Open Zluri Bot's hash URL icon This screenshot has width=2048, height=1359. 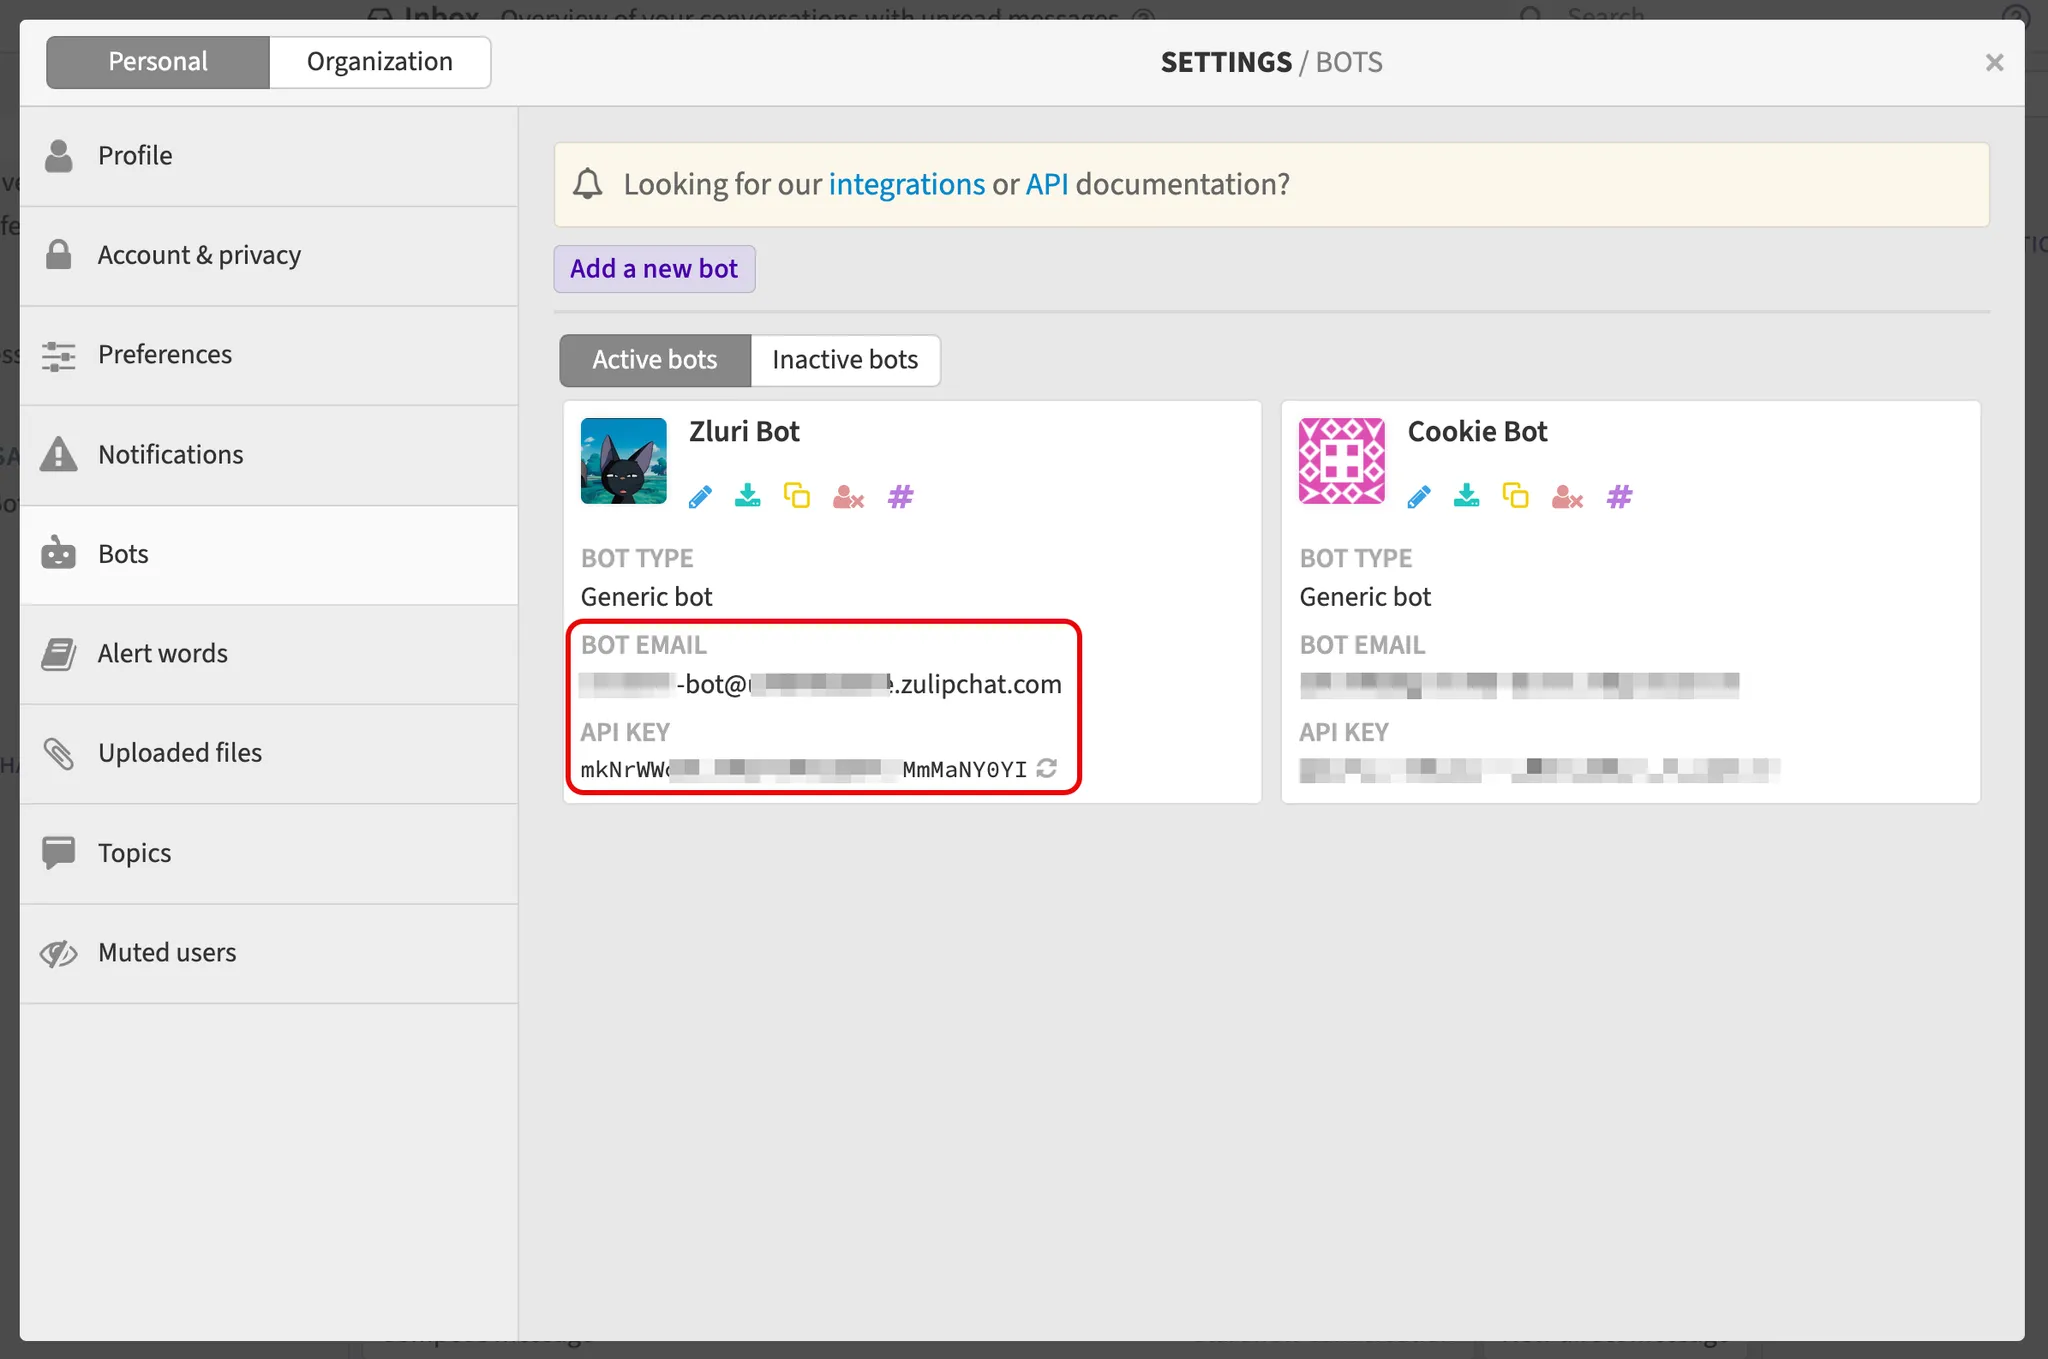coord(900,497)
